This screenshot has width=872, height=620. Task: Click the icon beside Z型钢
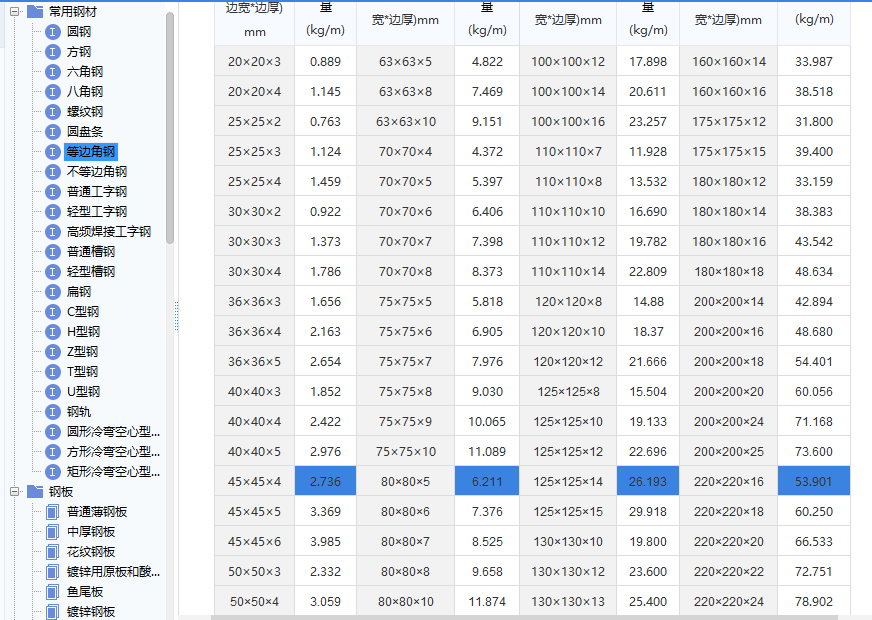click(x=52, y=352)
